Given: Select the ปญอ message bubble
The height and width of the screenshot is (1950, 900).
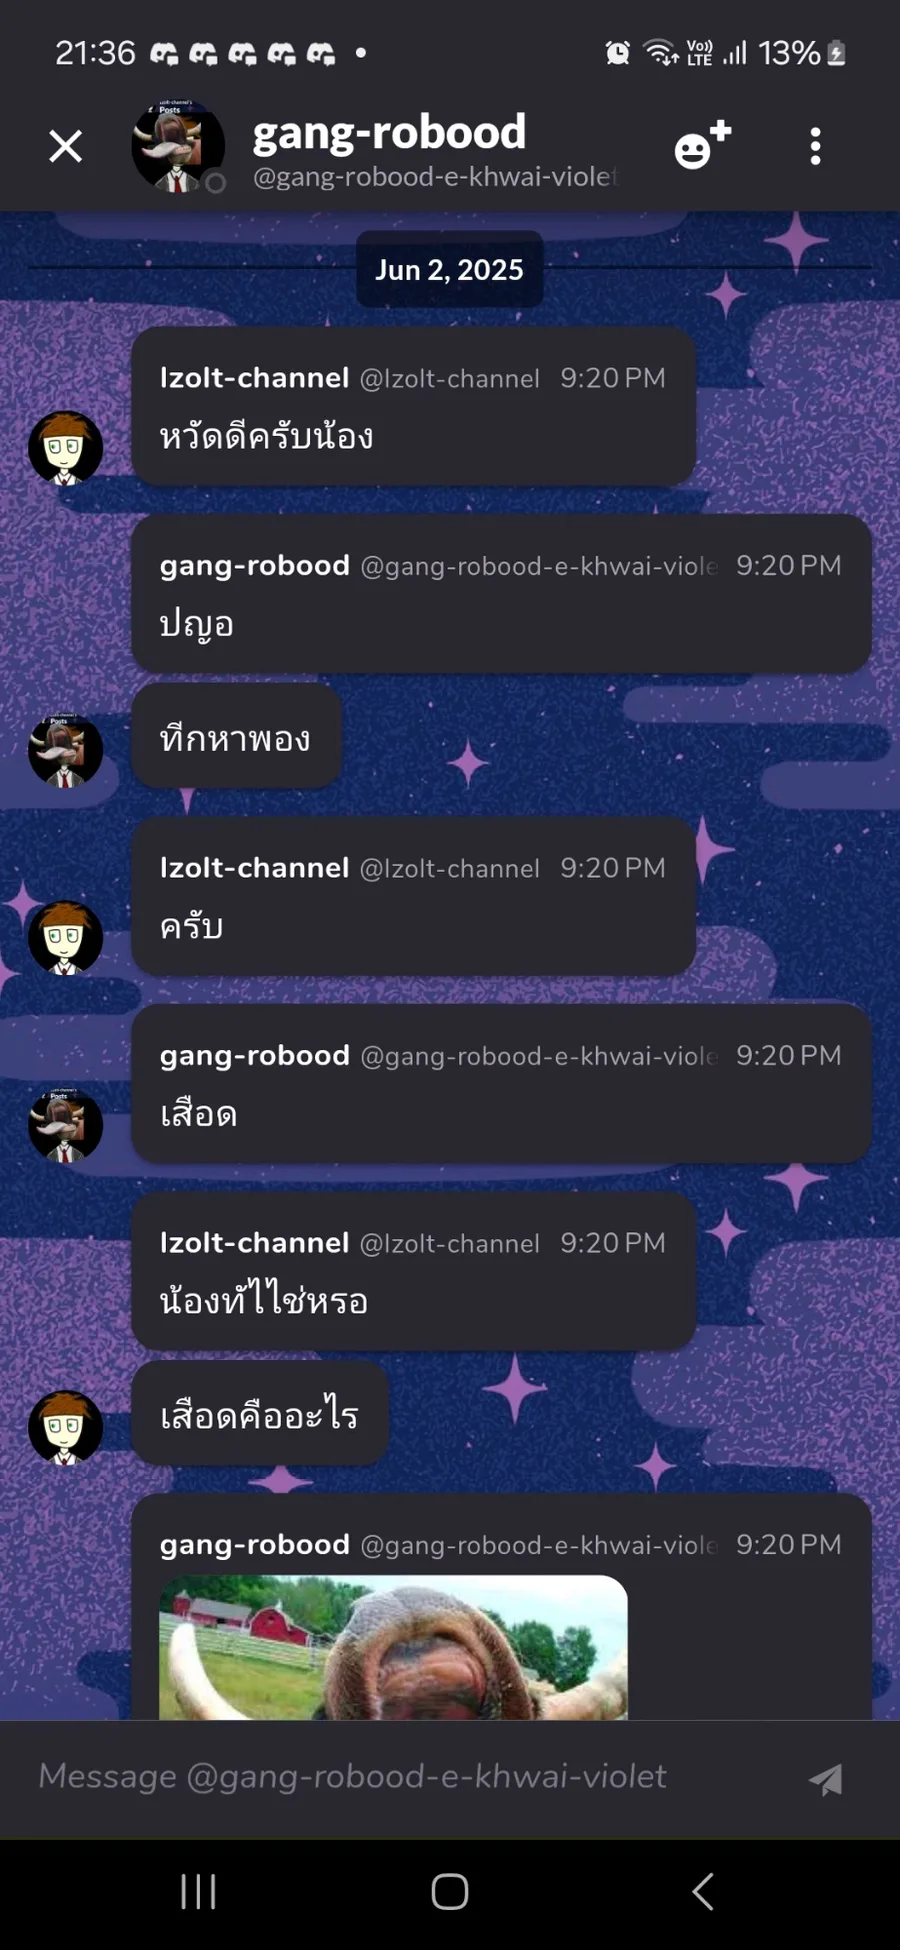Looking at the screenshot, I should [x=501, y=594].
